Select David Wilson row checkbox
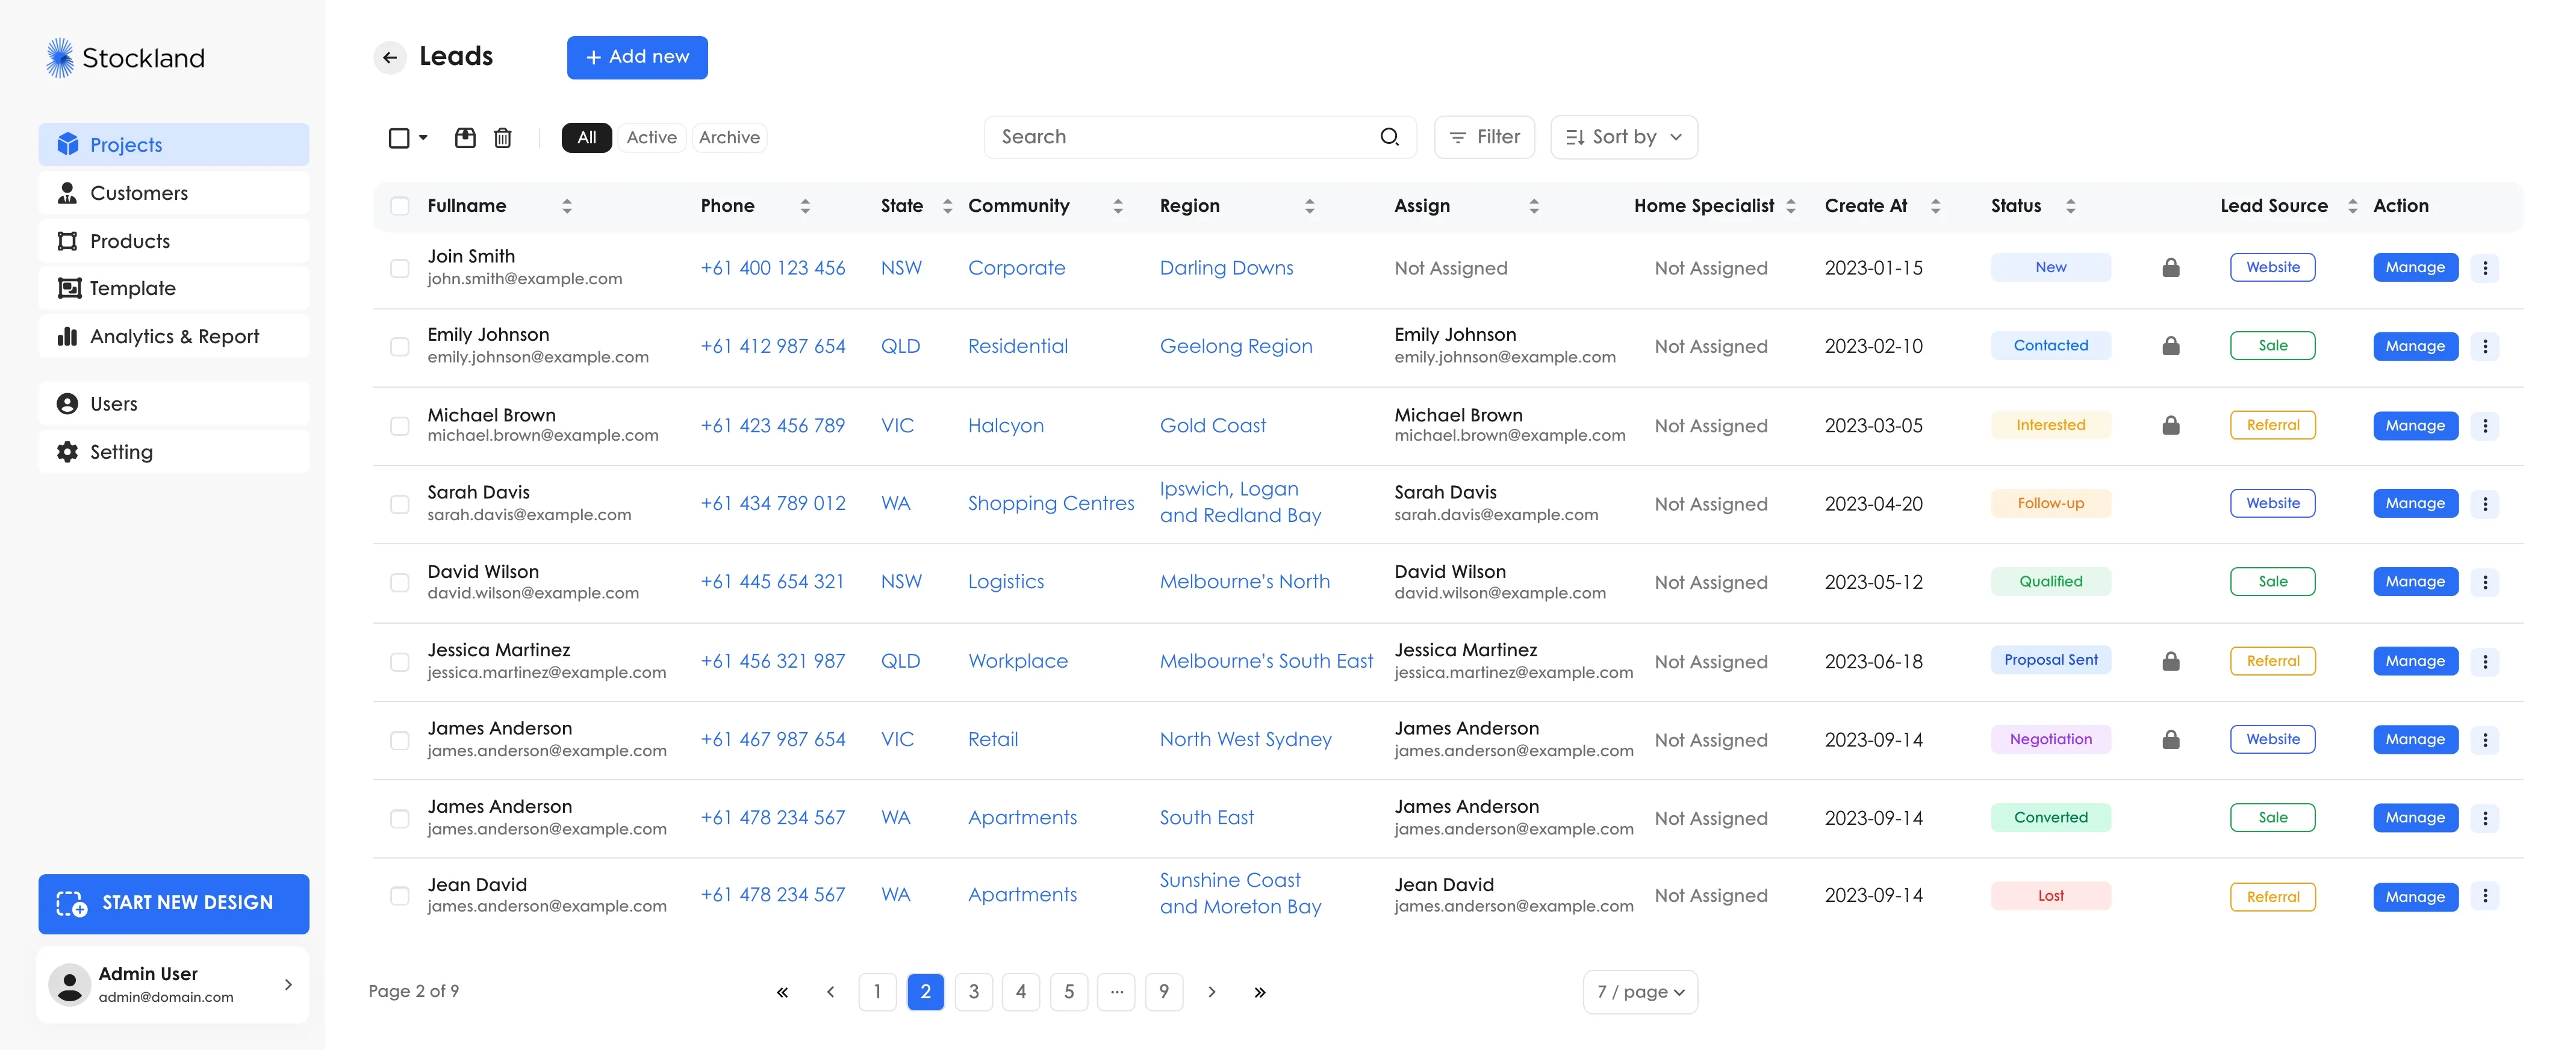The image size is (2576, 1050). click(400, 582)
